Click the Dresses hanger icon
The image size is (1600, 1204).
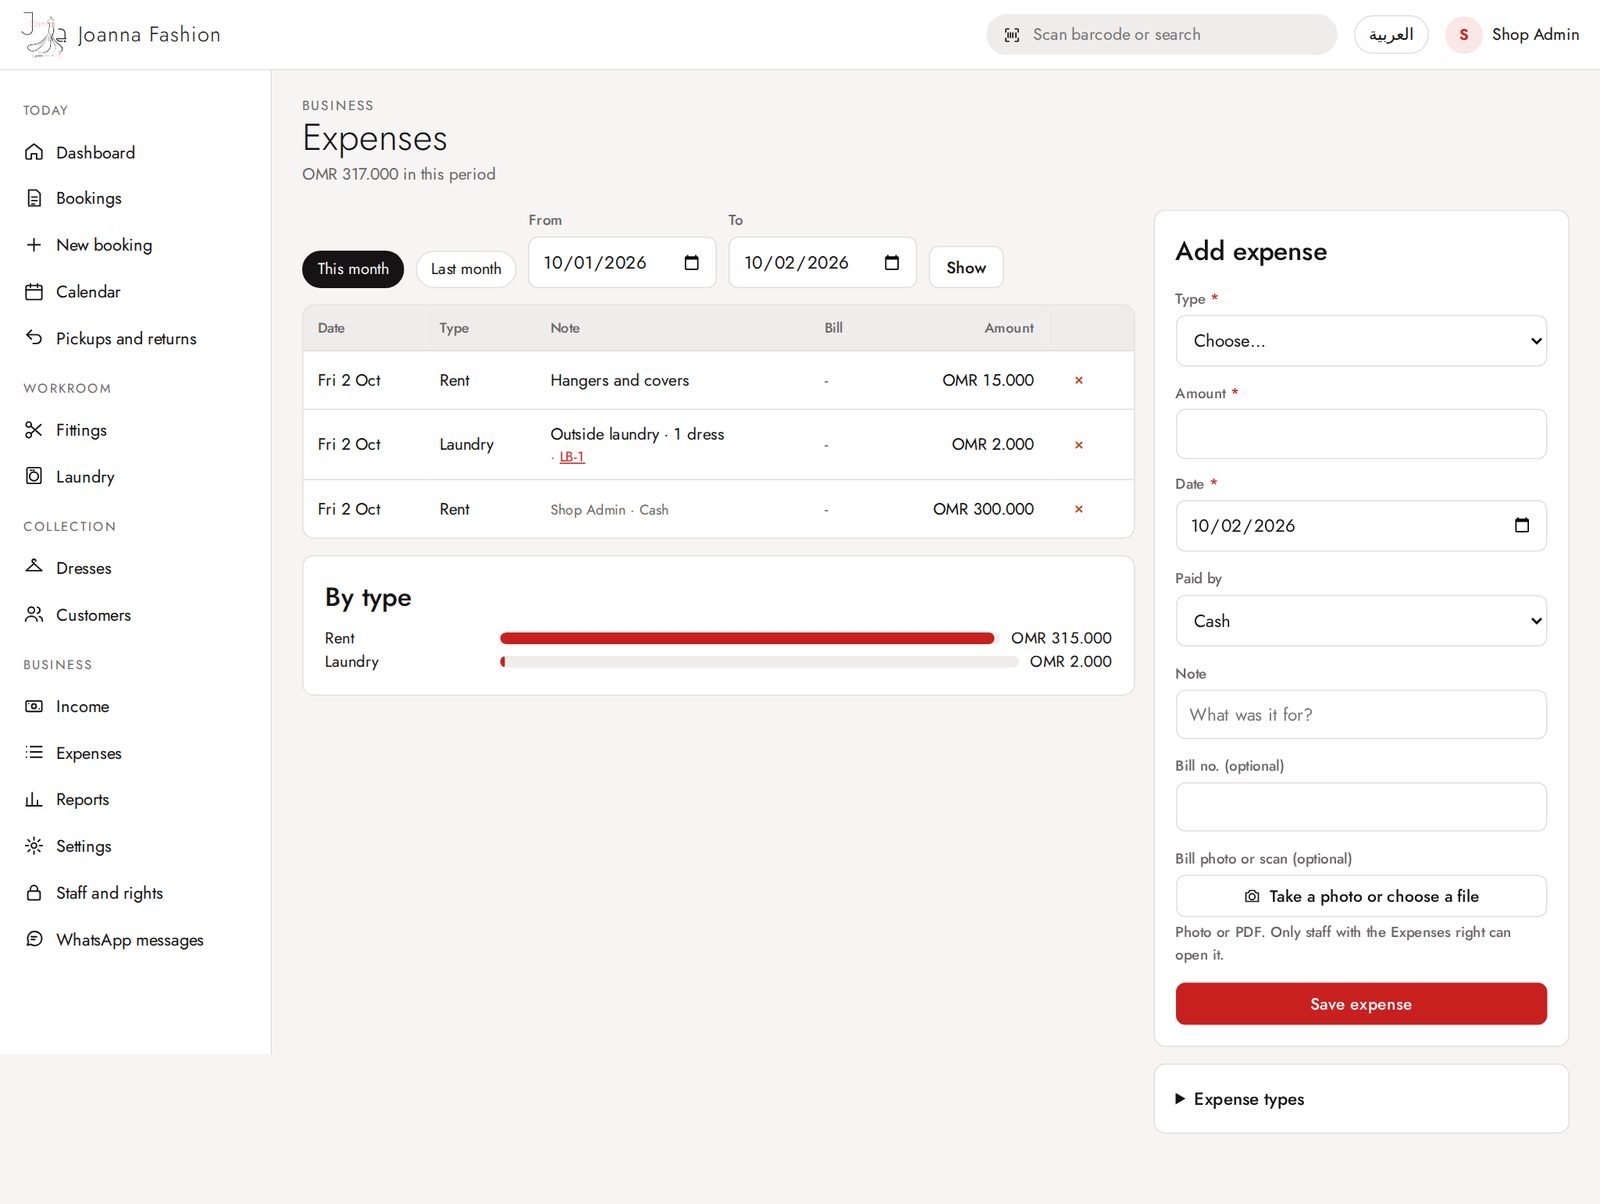click(34, 567)
